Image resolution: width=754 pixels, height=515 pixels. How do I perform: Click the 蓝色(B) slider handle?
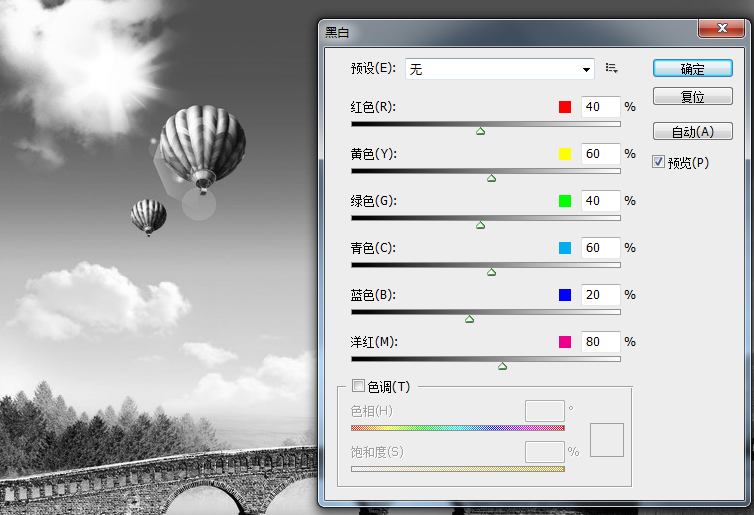(x=470, y=319)
